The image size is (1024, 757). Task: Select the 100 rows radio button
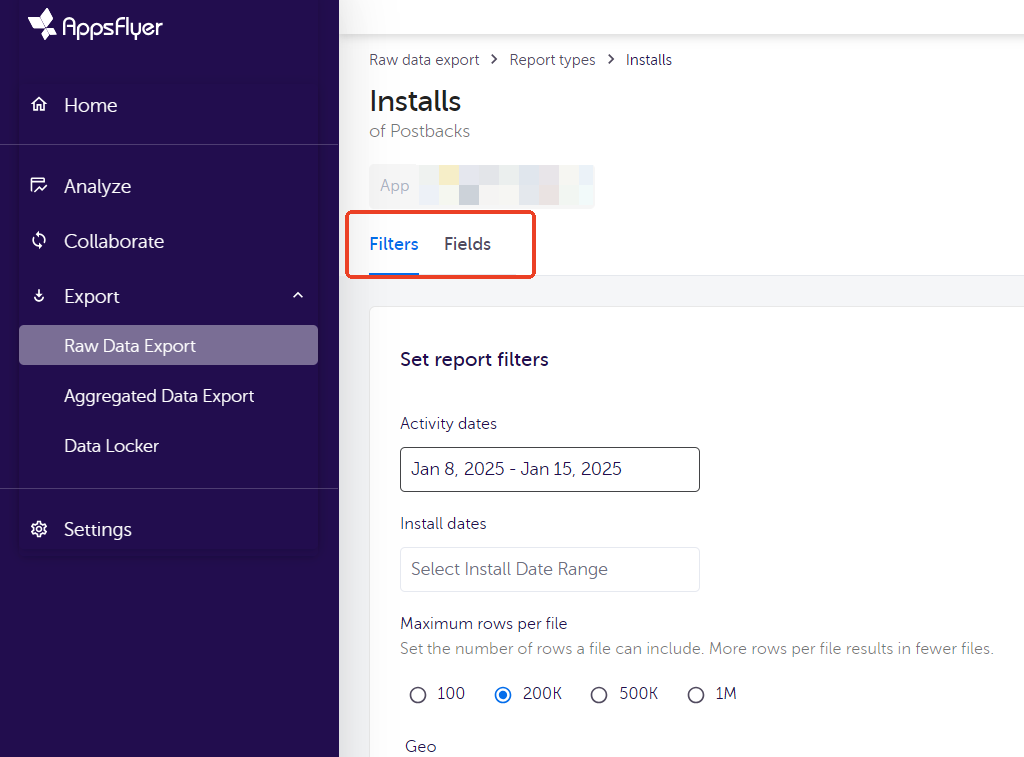pos(418,694)
